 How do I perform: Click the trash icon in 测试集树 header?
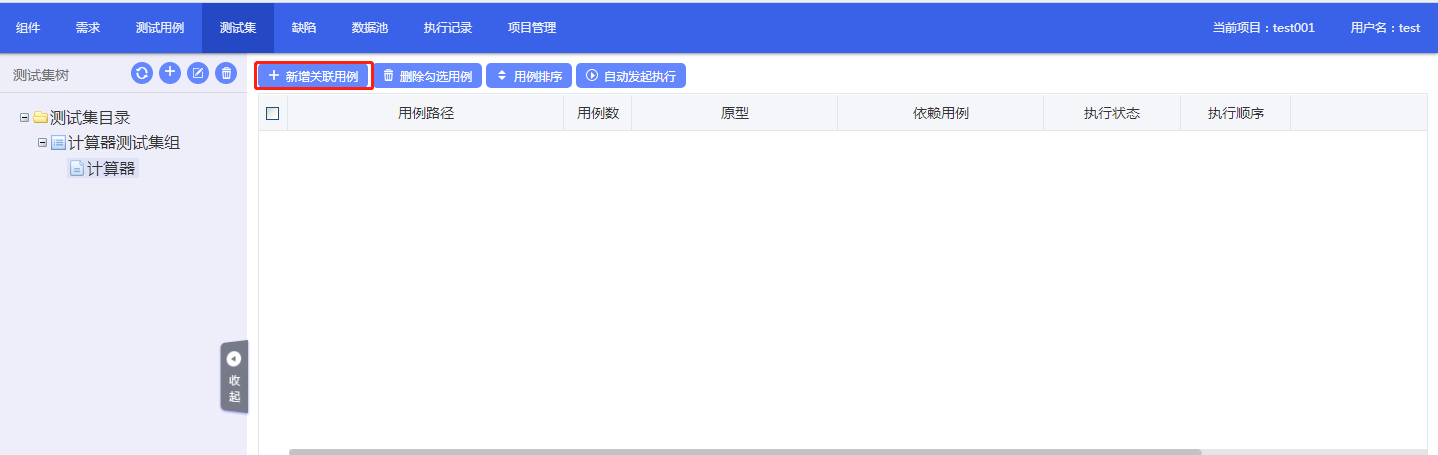click(x=226, y=73)
